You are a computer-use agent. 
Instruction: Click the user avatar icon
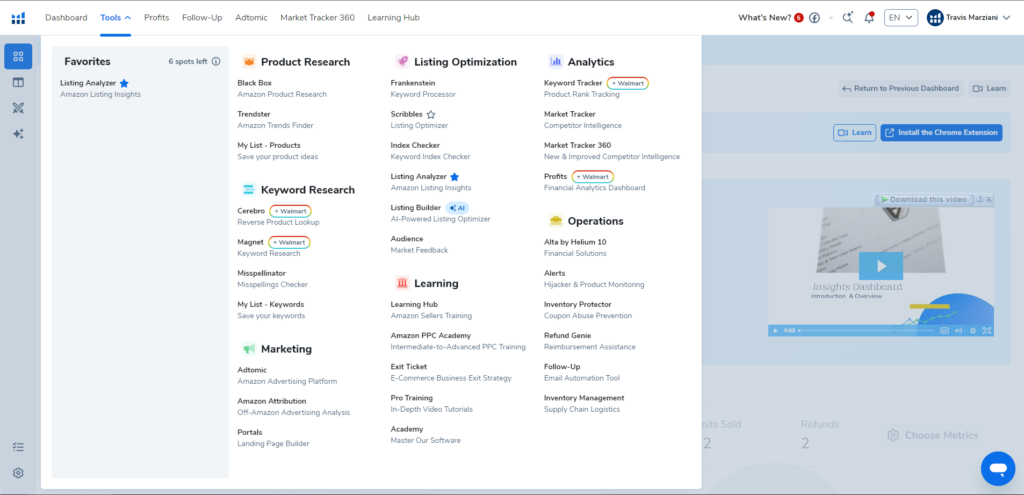(x=935, y=18)
